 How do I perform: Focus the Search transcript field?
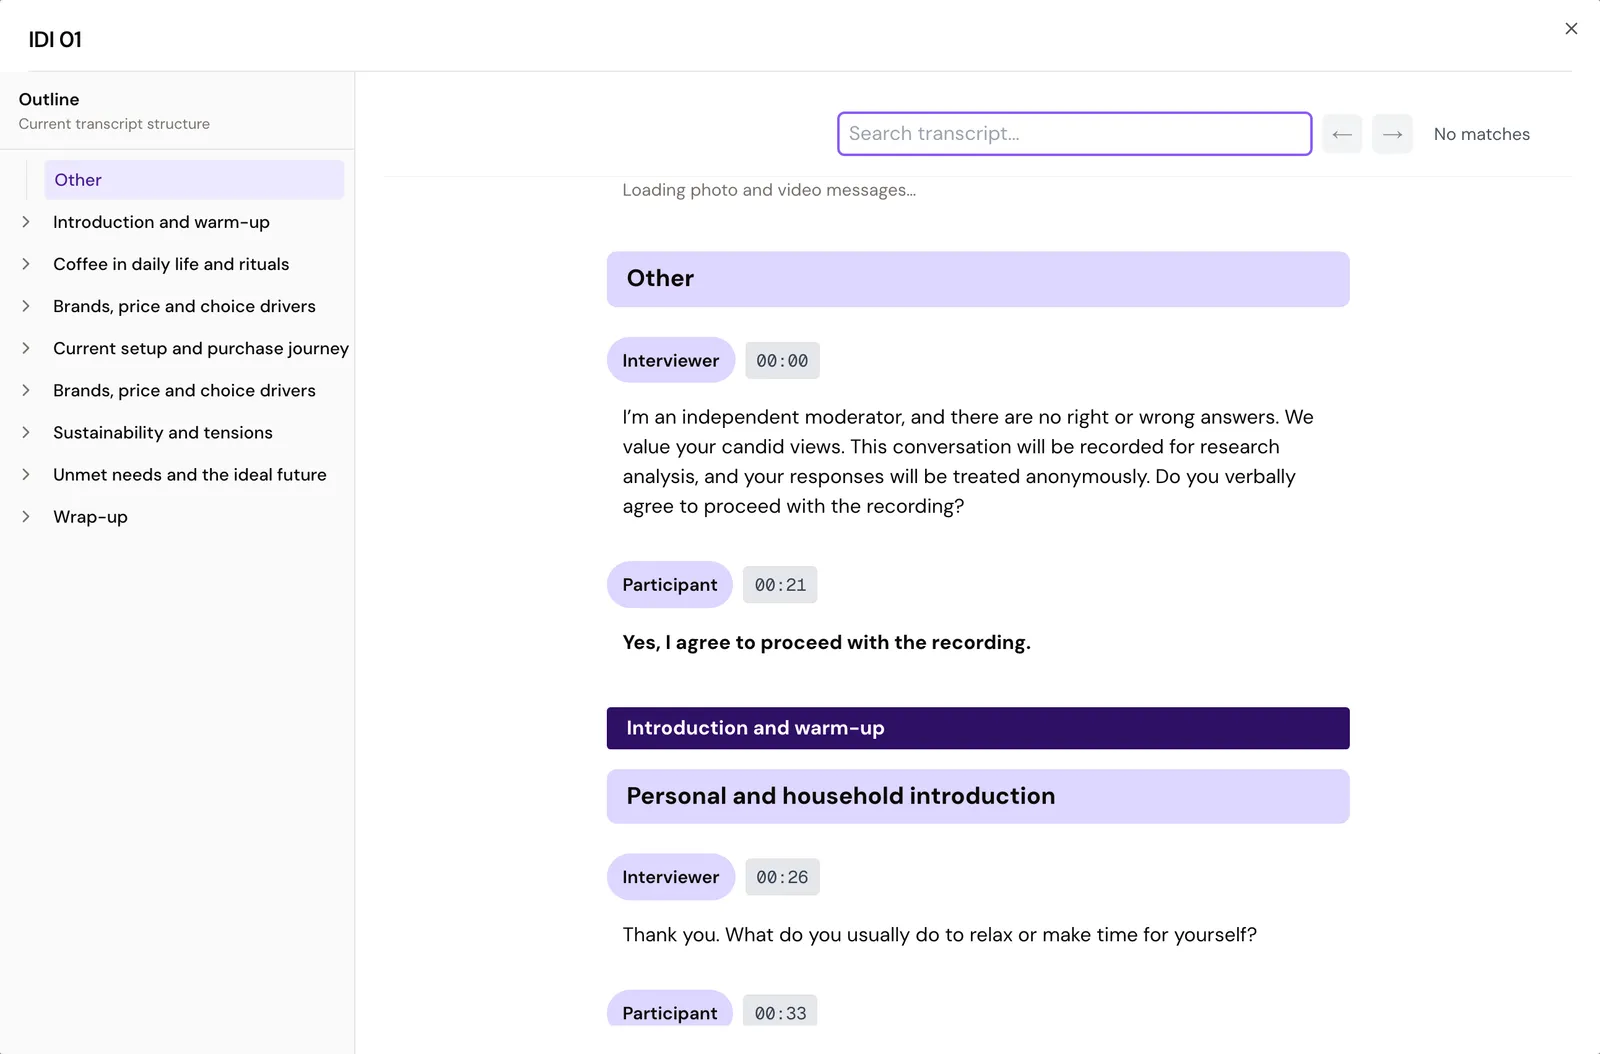point(1074,134)
